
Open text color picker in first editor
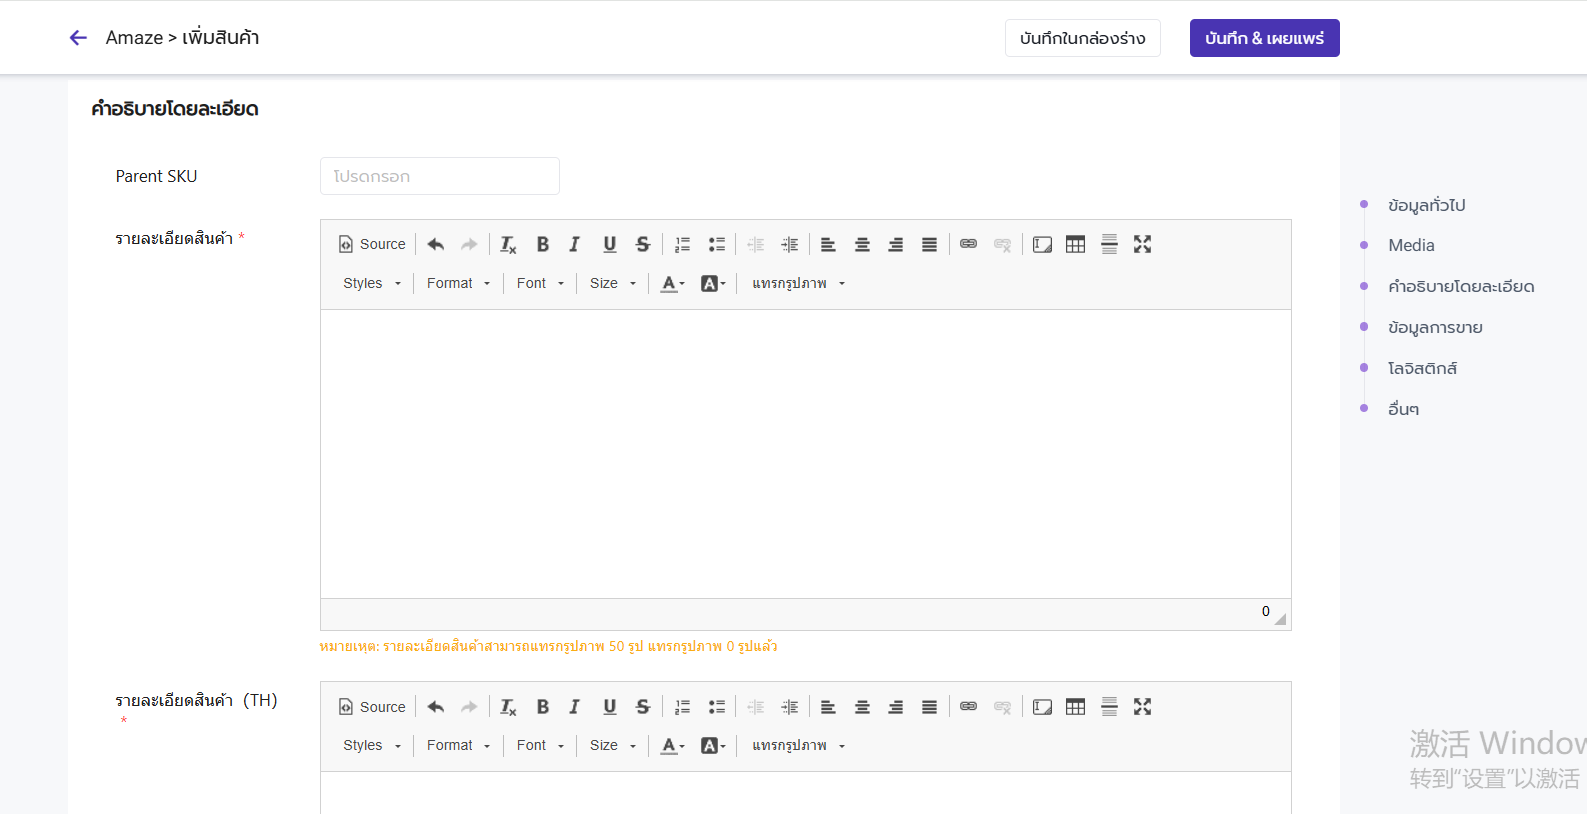(672, 284)
